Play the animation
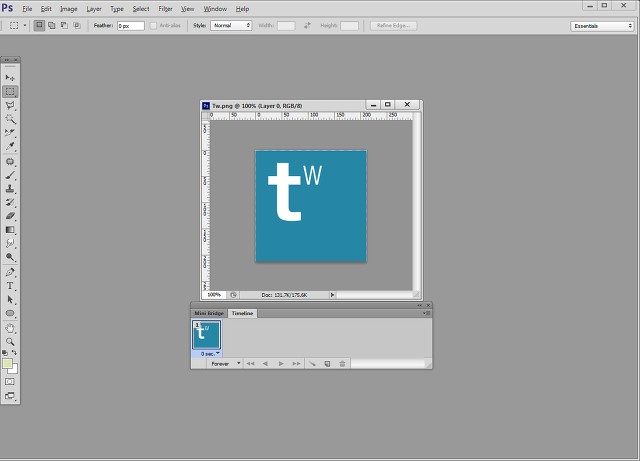The width and height of the screenshot is (640, 461). 281,363
